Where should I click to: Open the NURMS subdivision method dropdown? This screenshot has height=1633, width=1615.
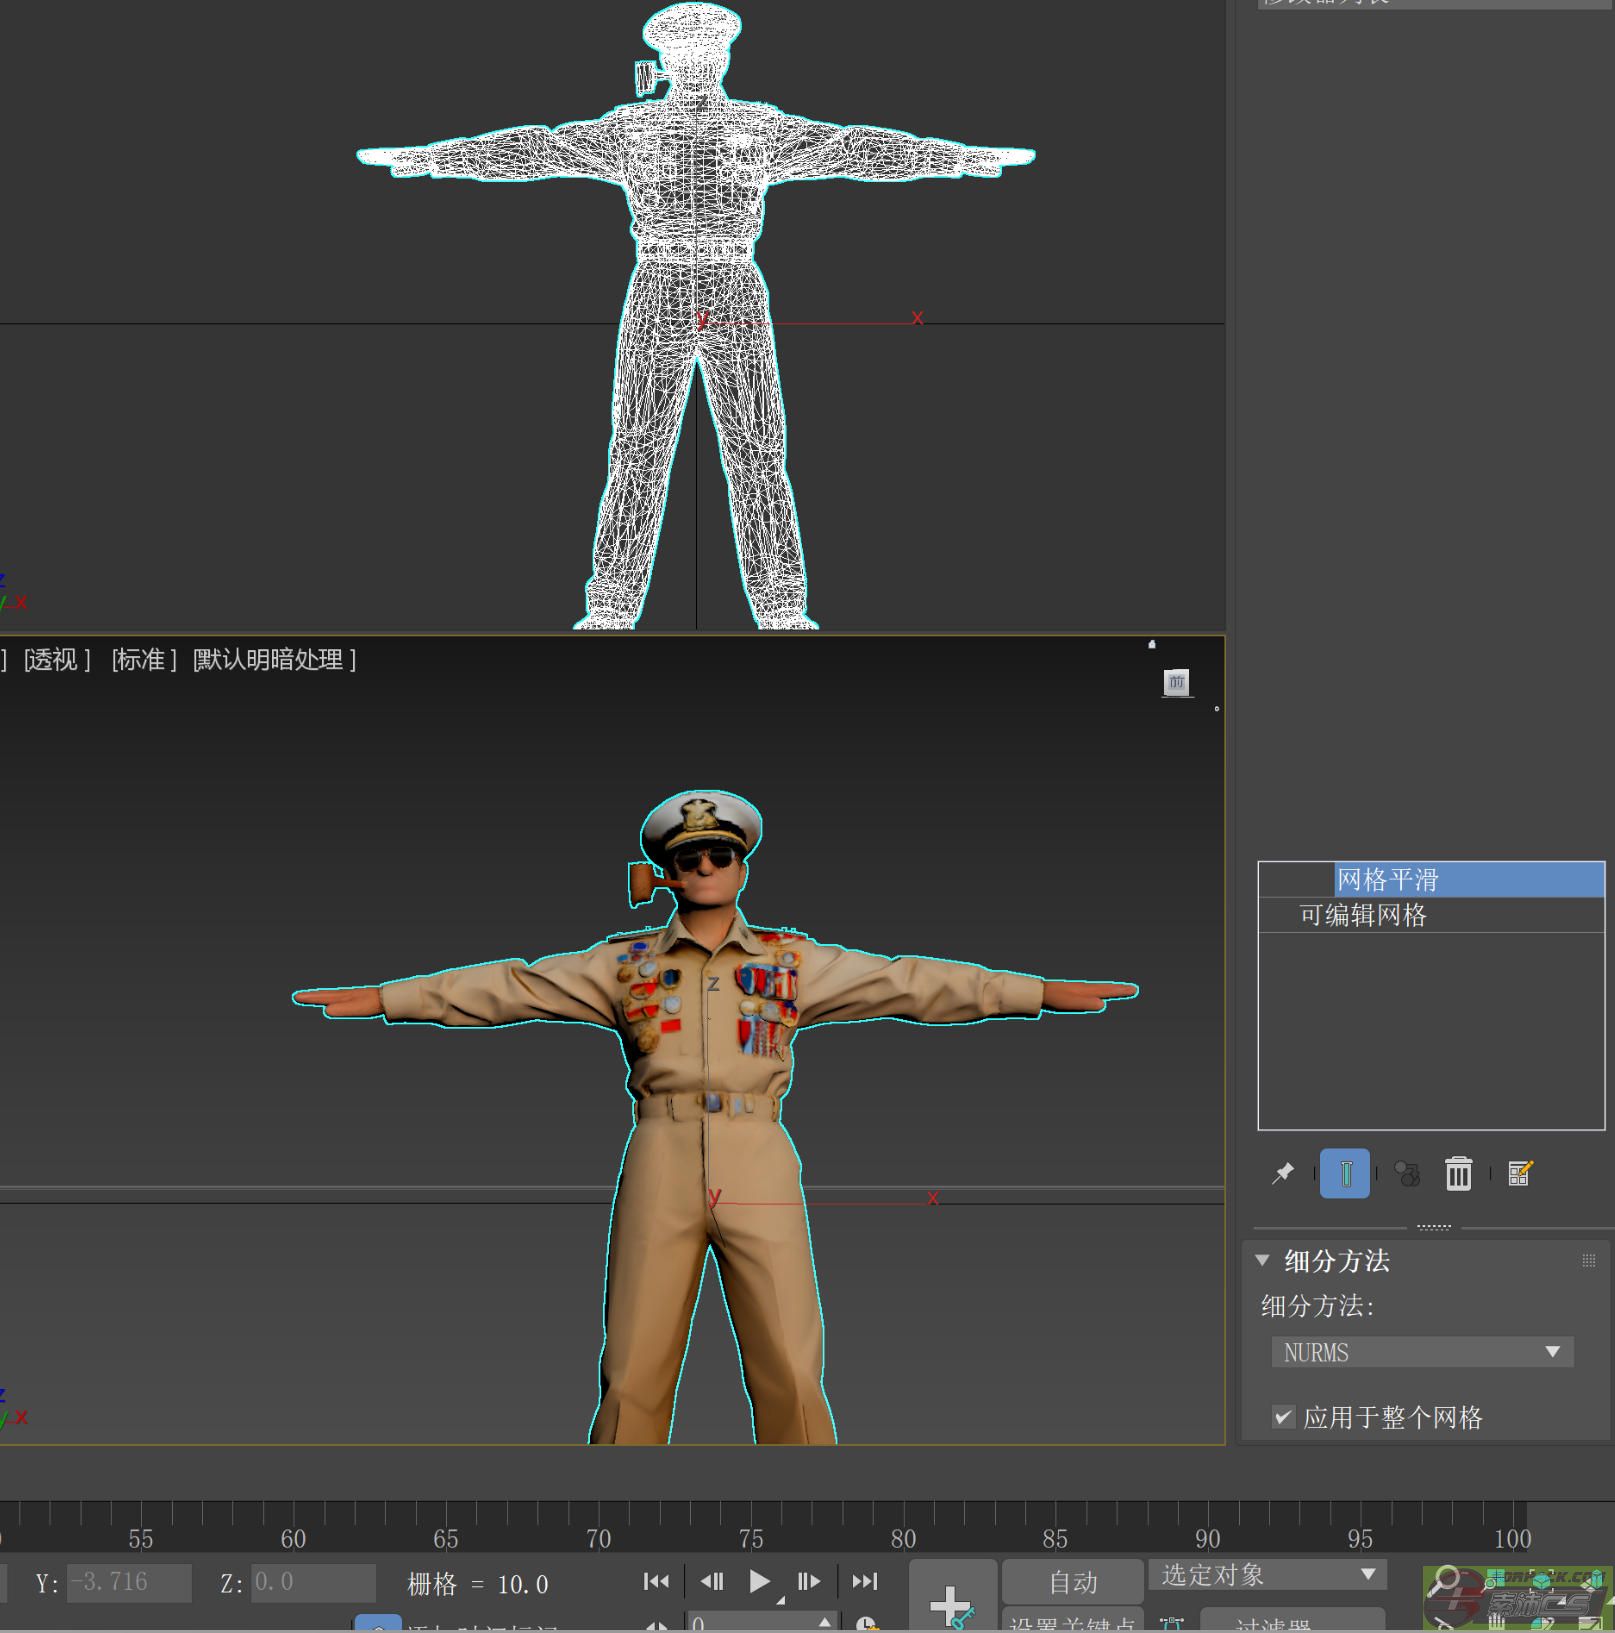tap(1422, 1352)
